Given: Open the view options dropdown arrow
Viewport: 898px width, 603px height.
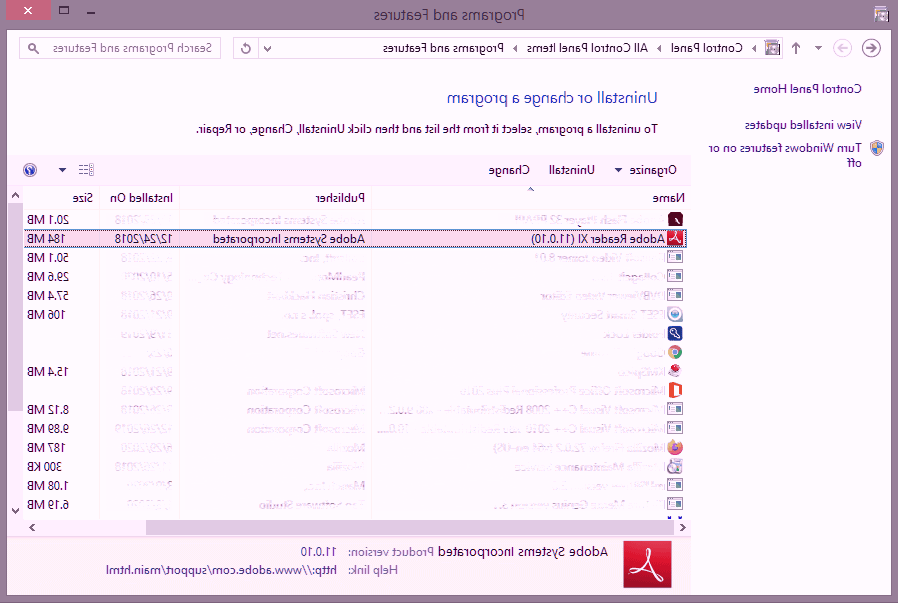Looking at the screenshot, I should [63, 170].
